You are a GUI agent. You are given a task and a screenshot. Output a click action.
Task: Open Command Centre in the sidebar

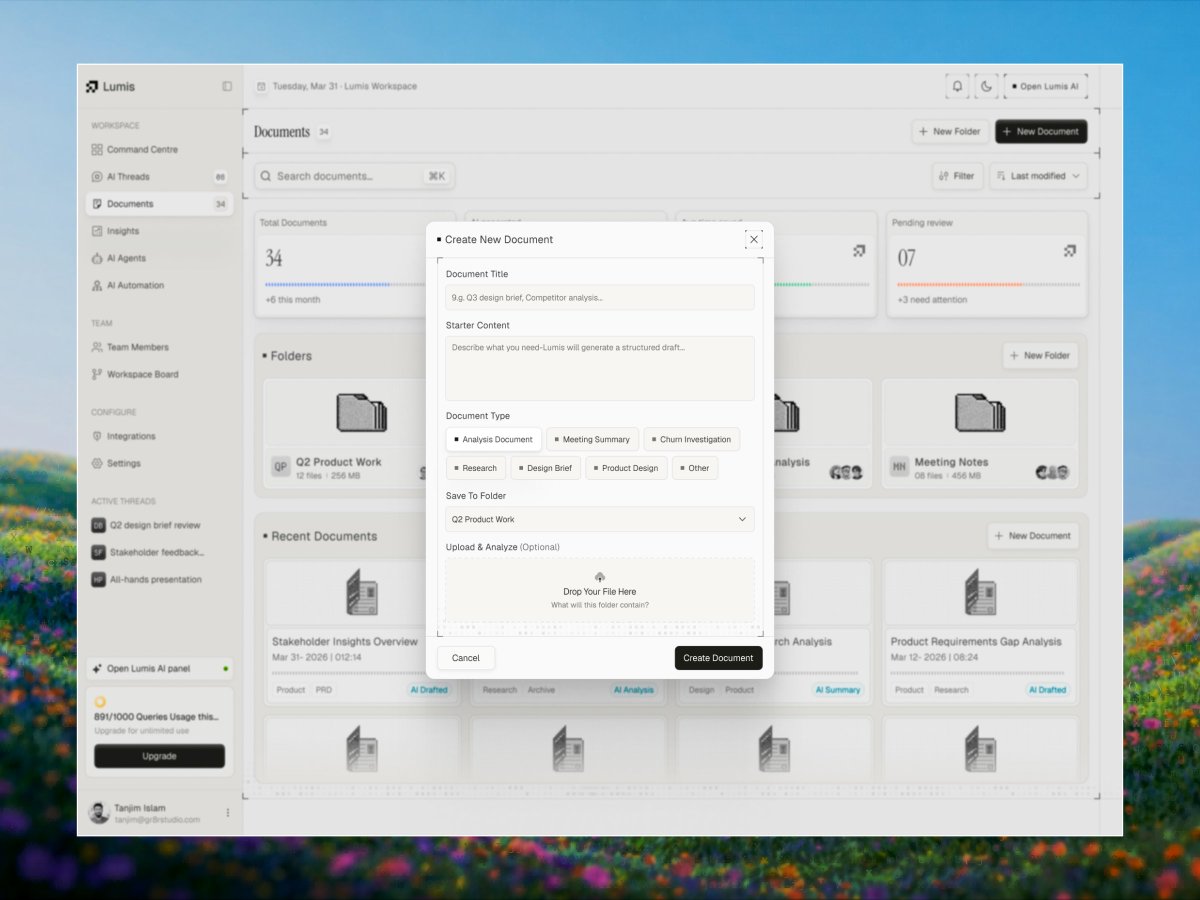pyautogui.click(x=159, y=149)
